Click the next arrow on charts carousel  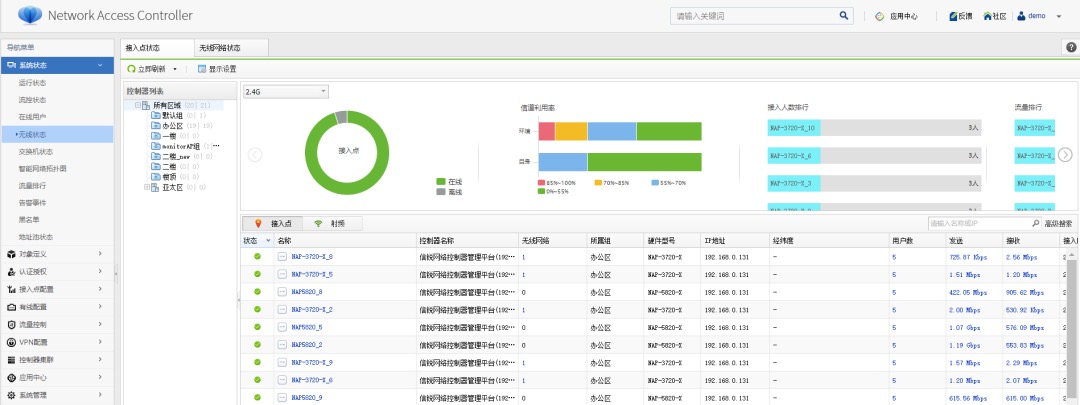click(x=1066, y=154)
